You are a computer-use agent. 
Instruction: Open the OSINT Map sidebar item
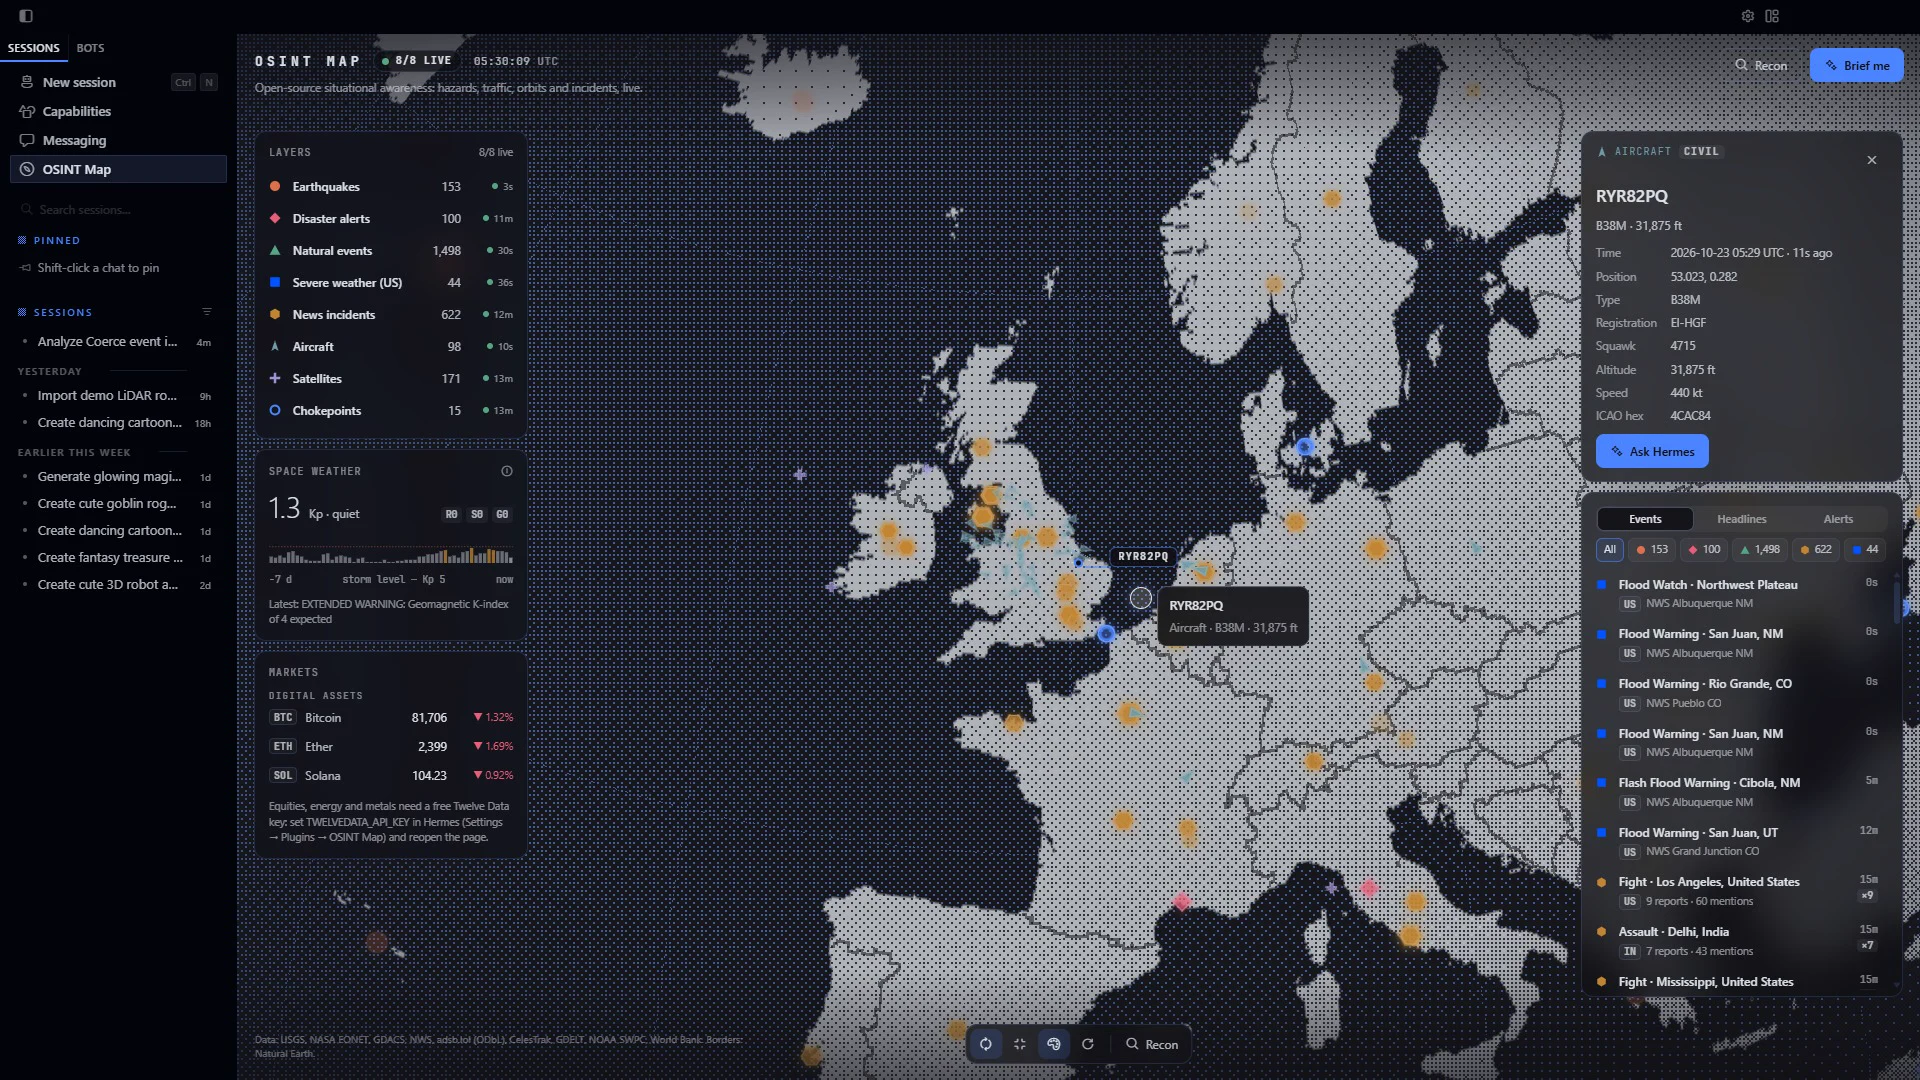pyautogui.click(x=118, y=169)
